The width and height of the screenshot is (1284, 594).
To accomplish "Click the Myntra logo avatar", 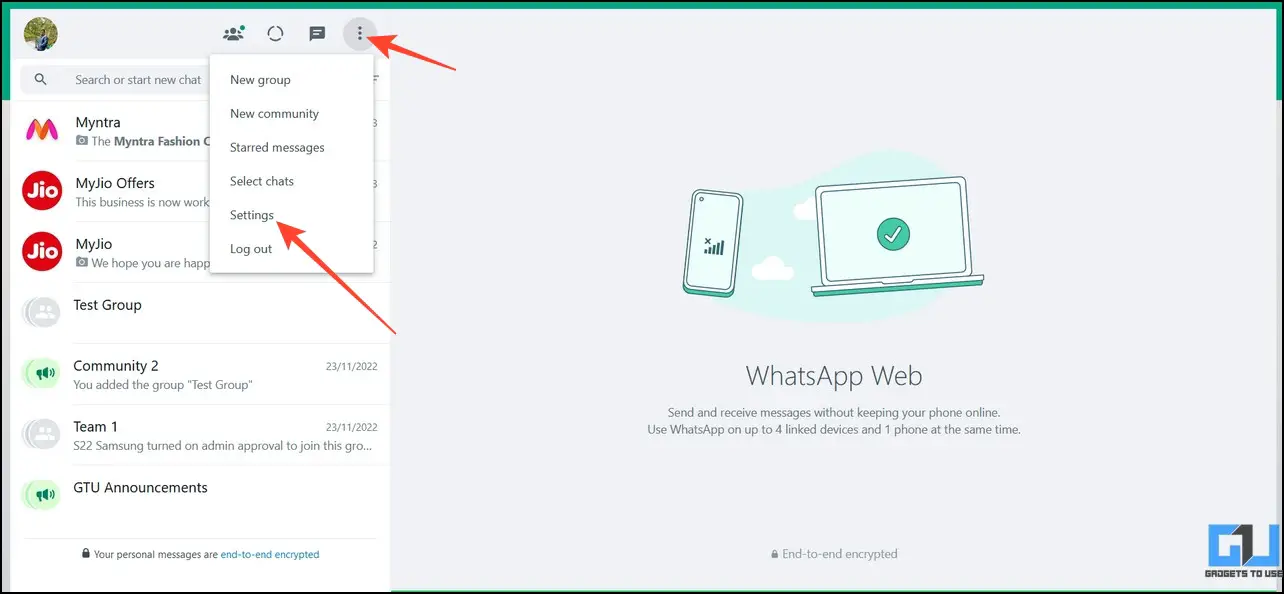I will coord(42,130).
